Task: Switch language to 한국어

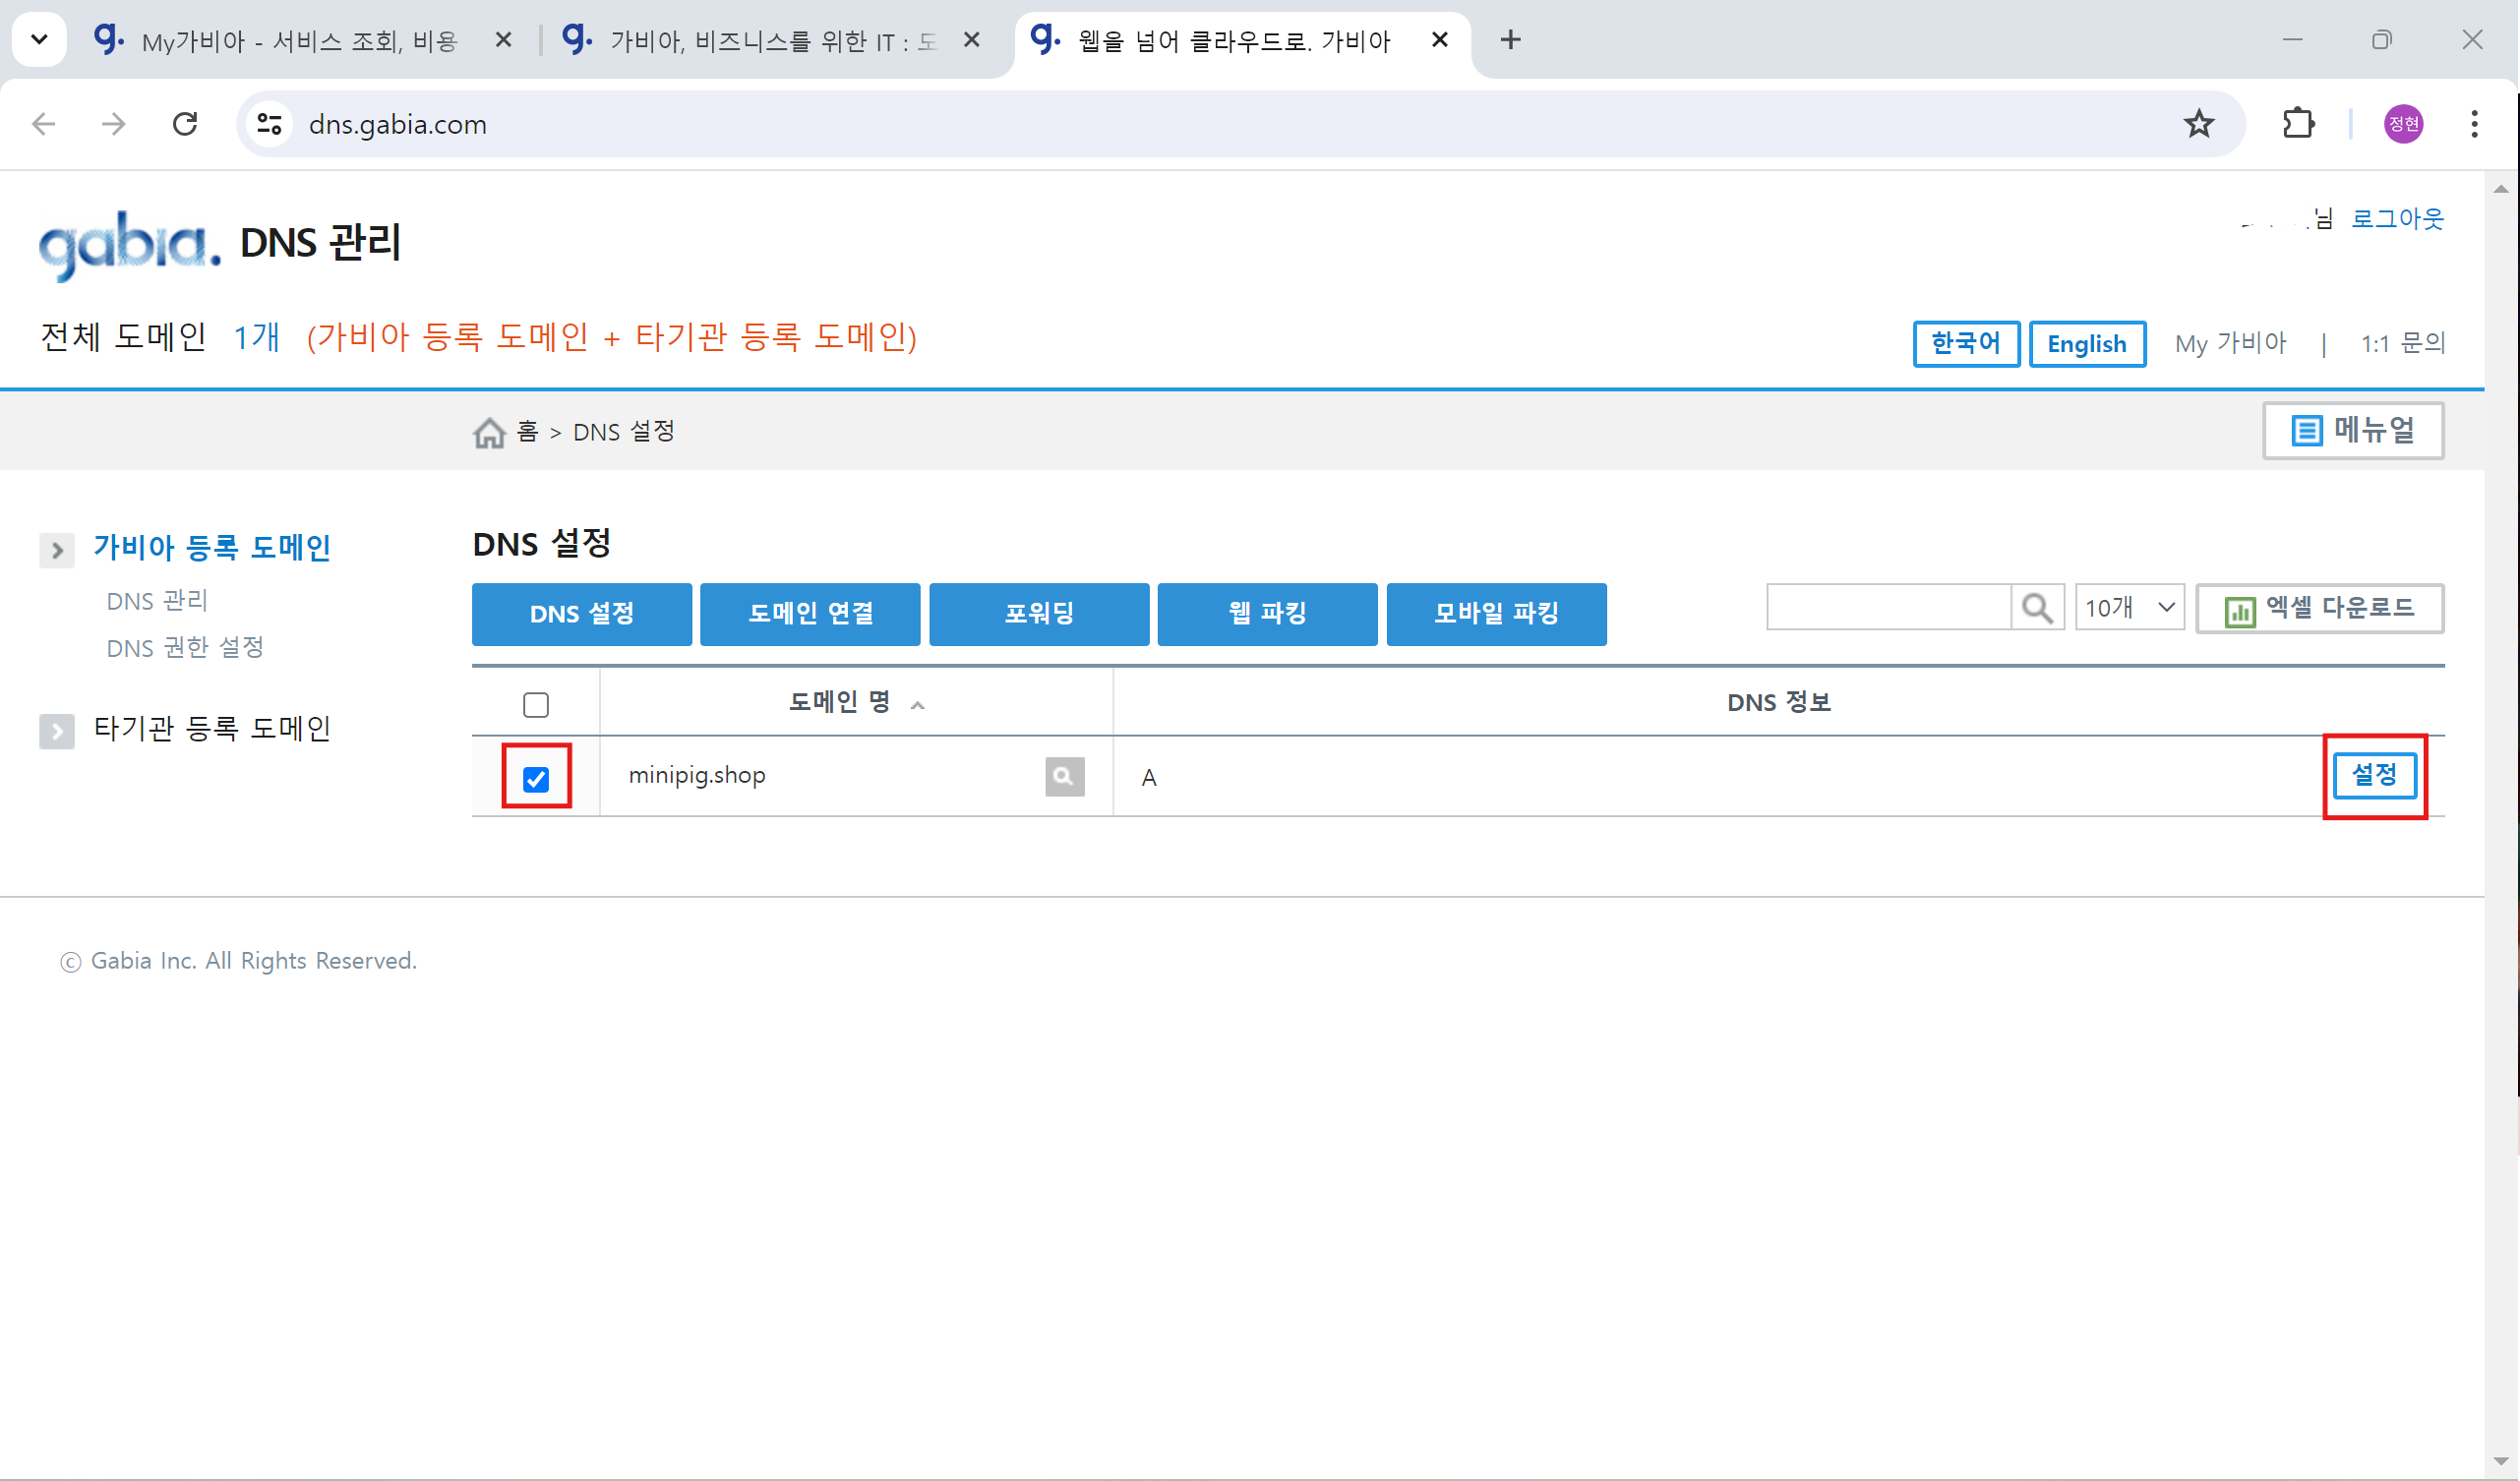Action: click(1965, 344)
